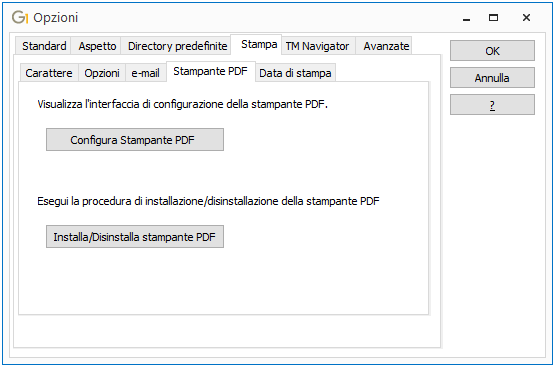Screen dimensions: 556x368
Task: Open the e-mail sub-tab
Action: [x=145, y=73]
